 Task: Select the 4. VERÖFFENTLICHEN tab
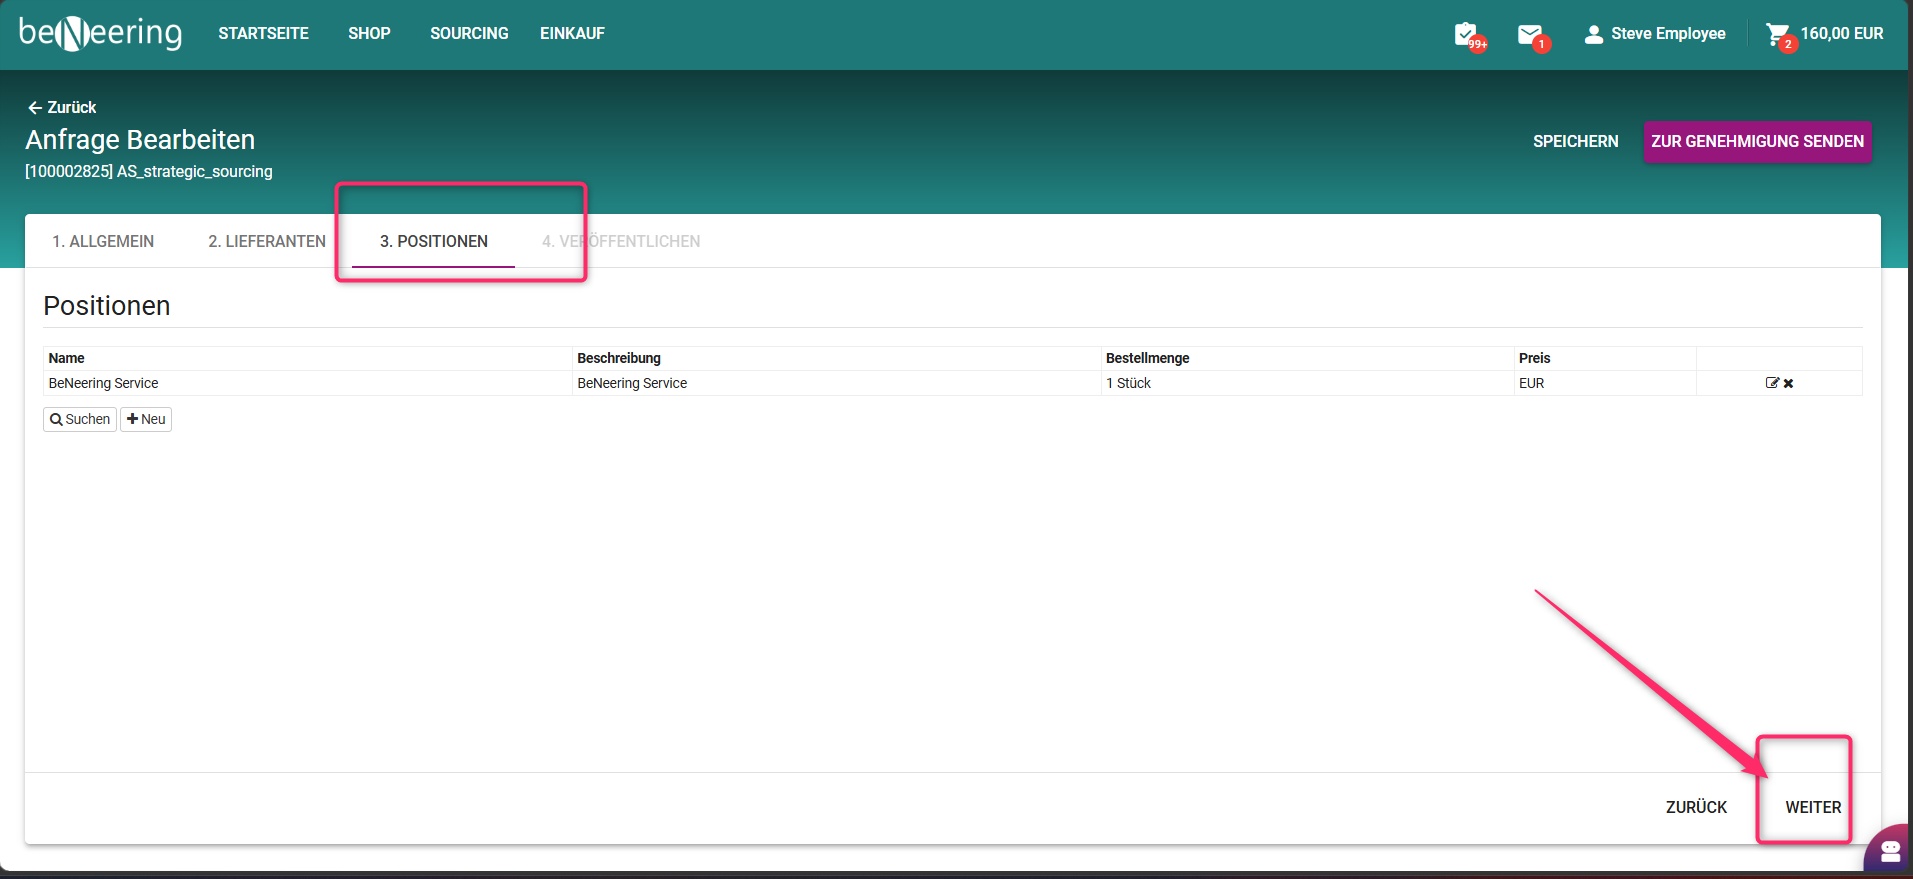621,241
